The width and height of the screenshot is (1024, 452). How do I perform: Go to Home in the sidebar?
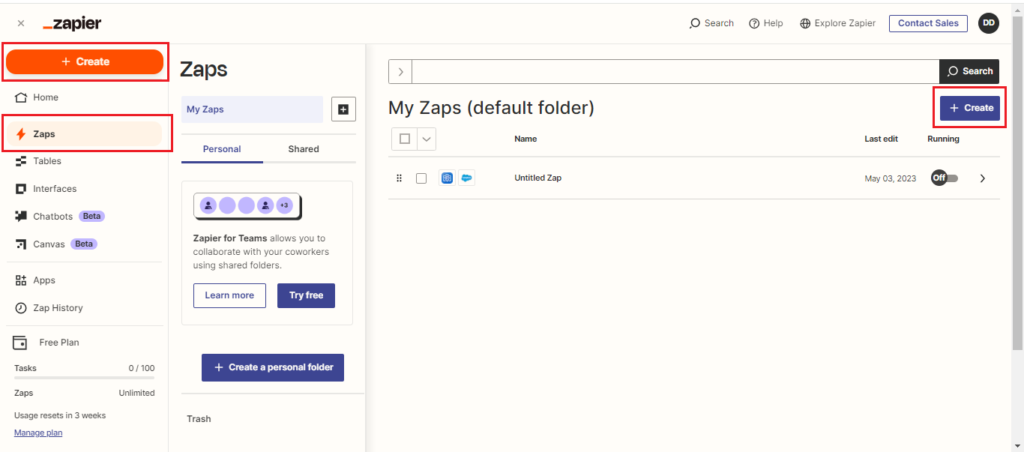coord(85,97)
